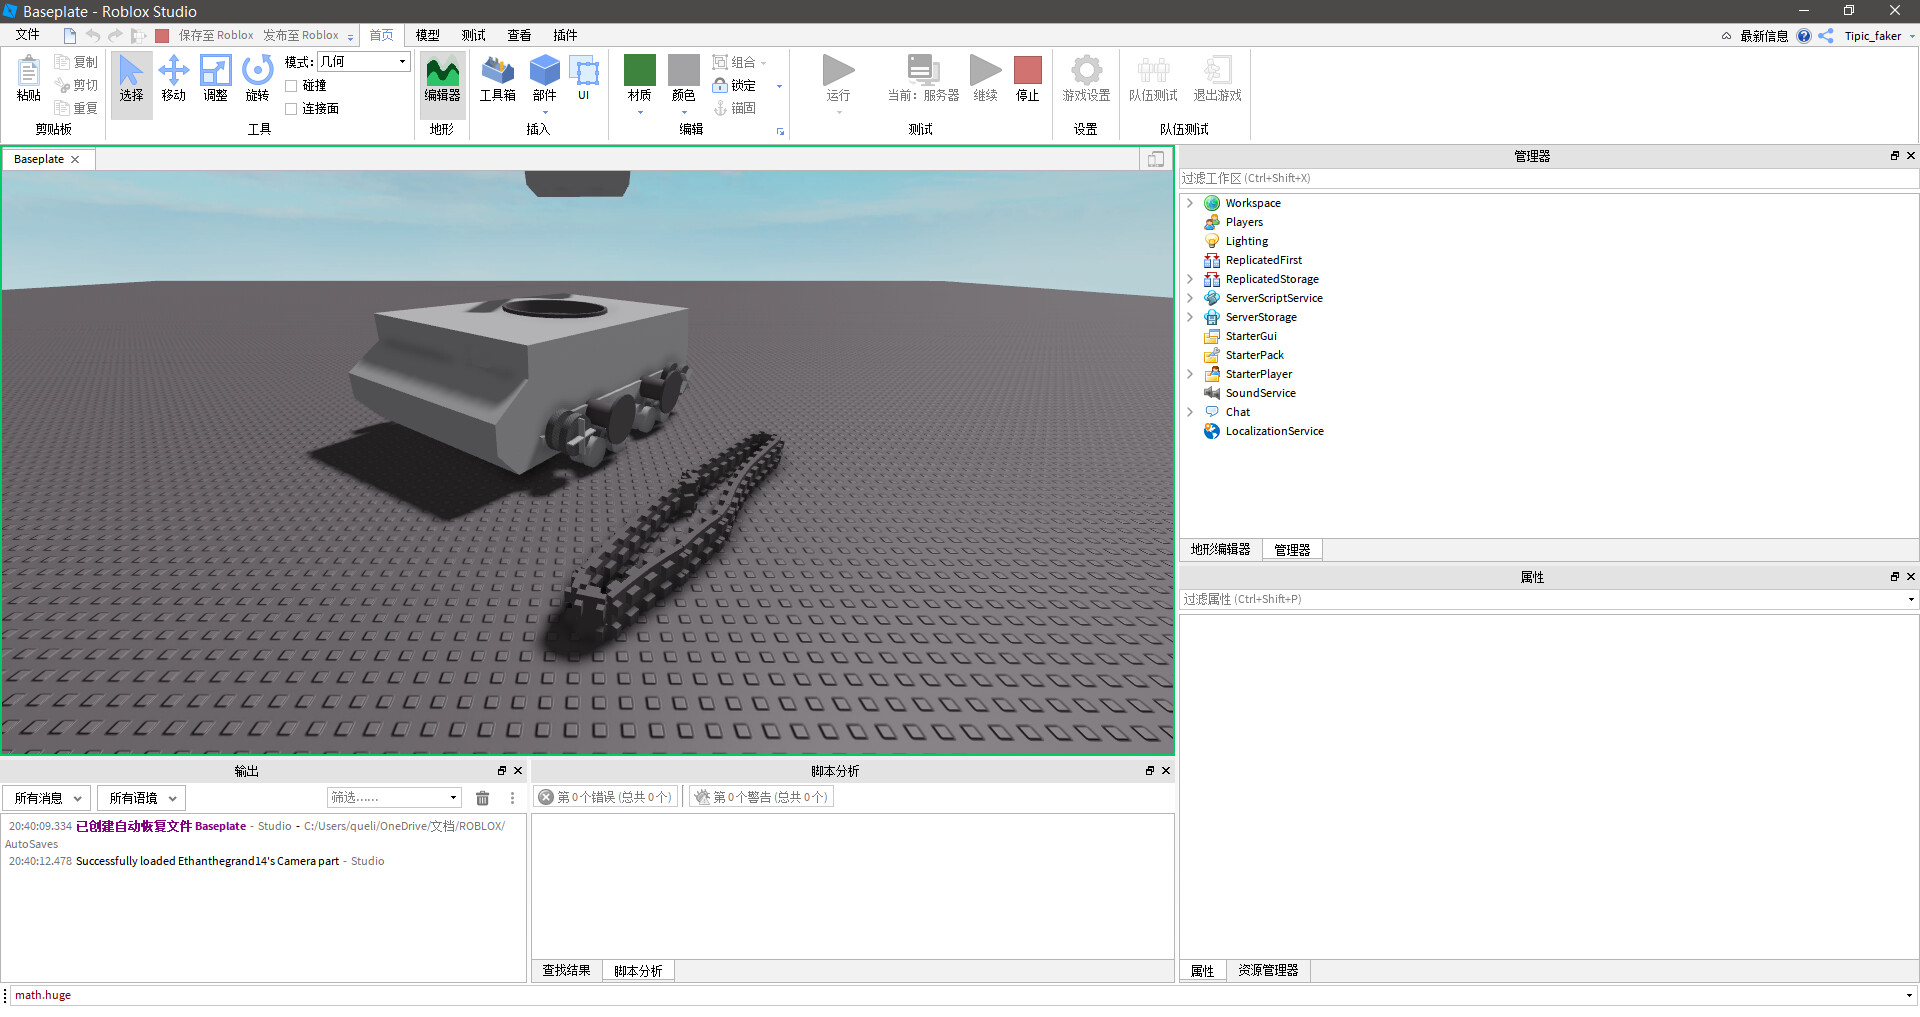Toggle viewport layout icon at top-right

click(1155, 159)
